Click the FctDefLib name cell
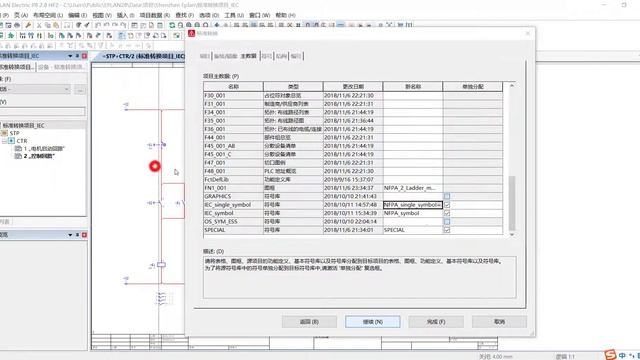The image size is (640, 360). click(233, 180)
